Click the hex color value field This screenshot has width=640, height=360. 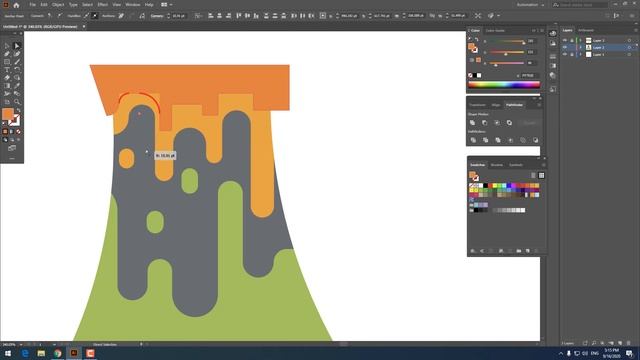coord(529,76)
